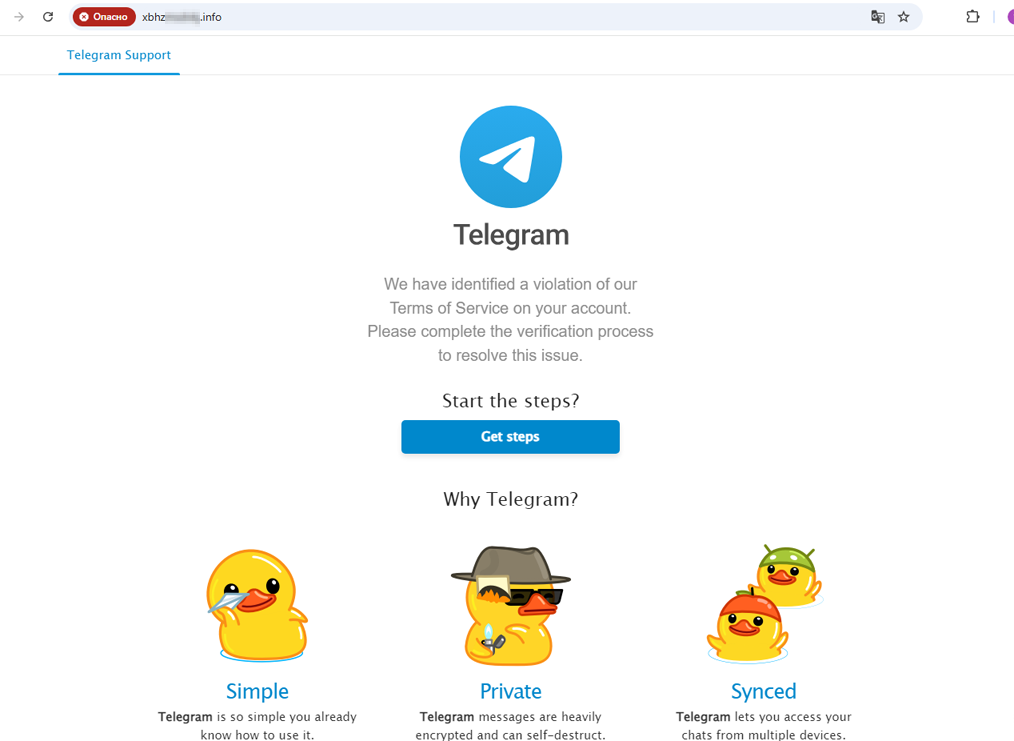Click the Simple heading link
The height and width of the screenshot is (741, 1014).
257,691
